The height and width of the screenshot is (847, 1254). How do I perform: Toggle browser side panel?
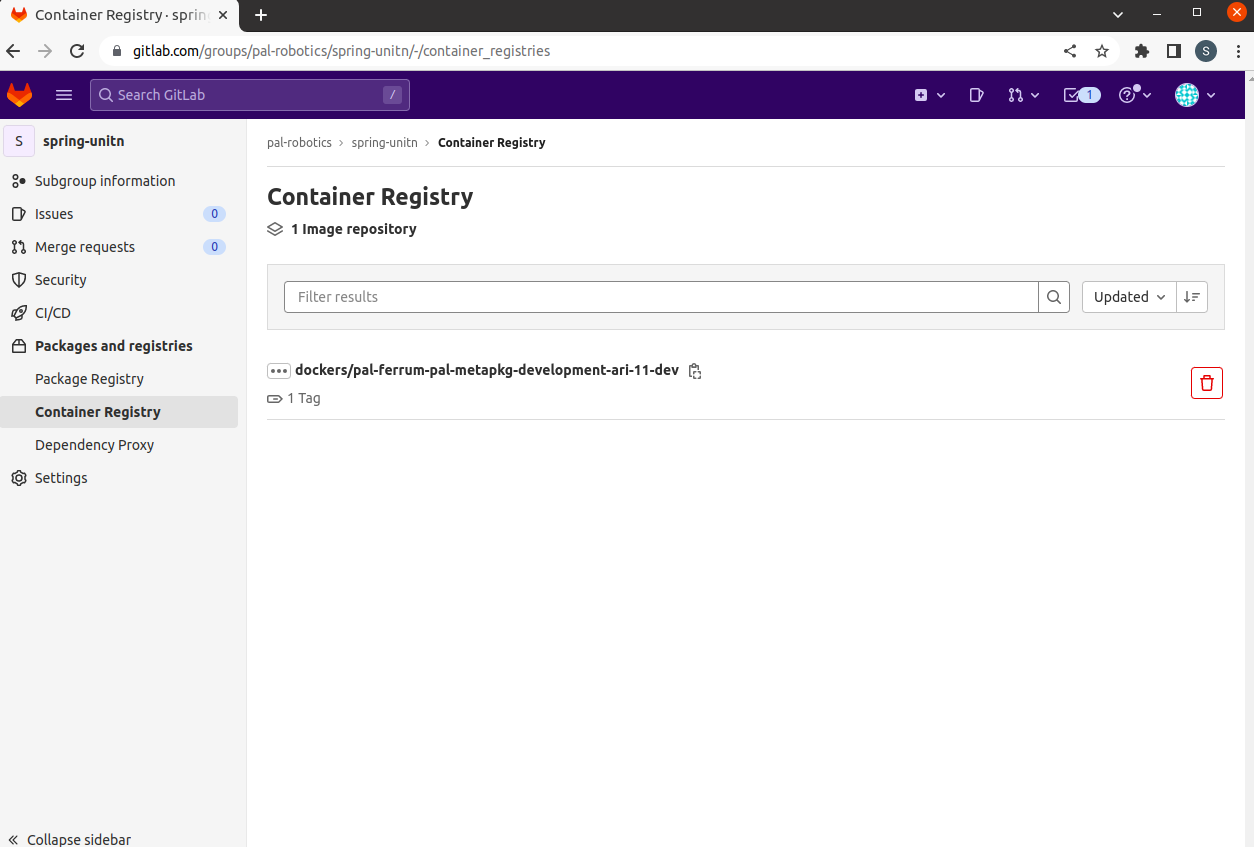pyautogui.click(x=1174, y=51)
